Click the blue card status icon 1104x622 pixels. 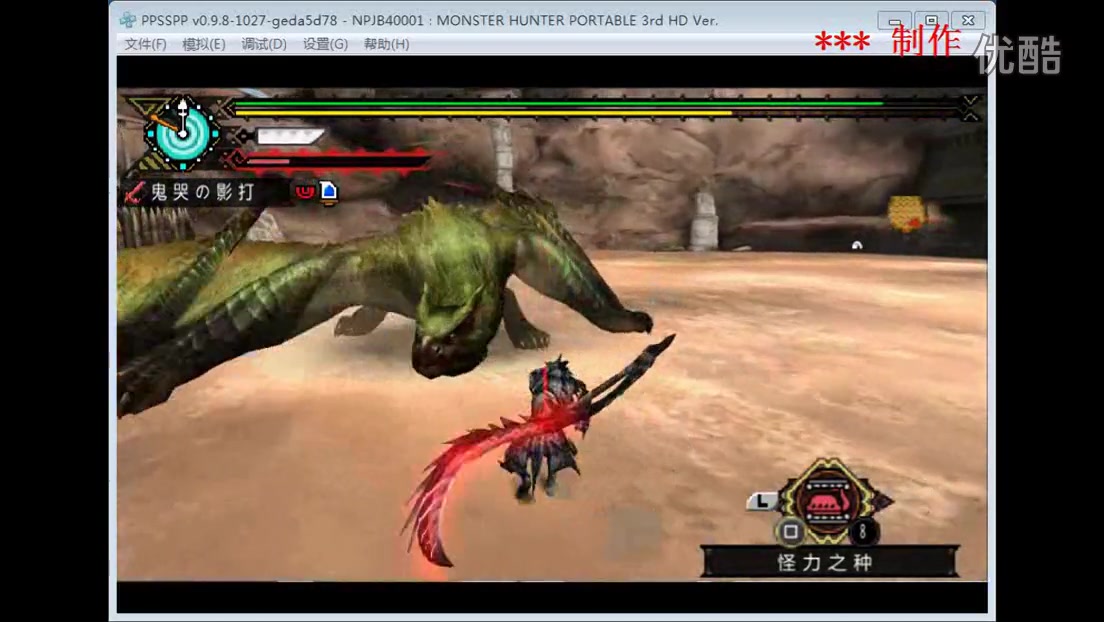click(329, 191)
